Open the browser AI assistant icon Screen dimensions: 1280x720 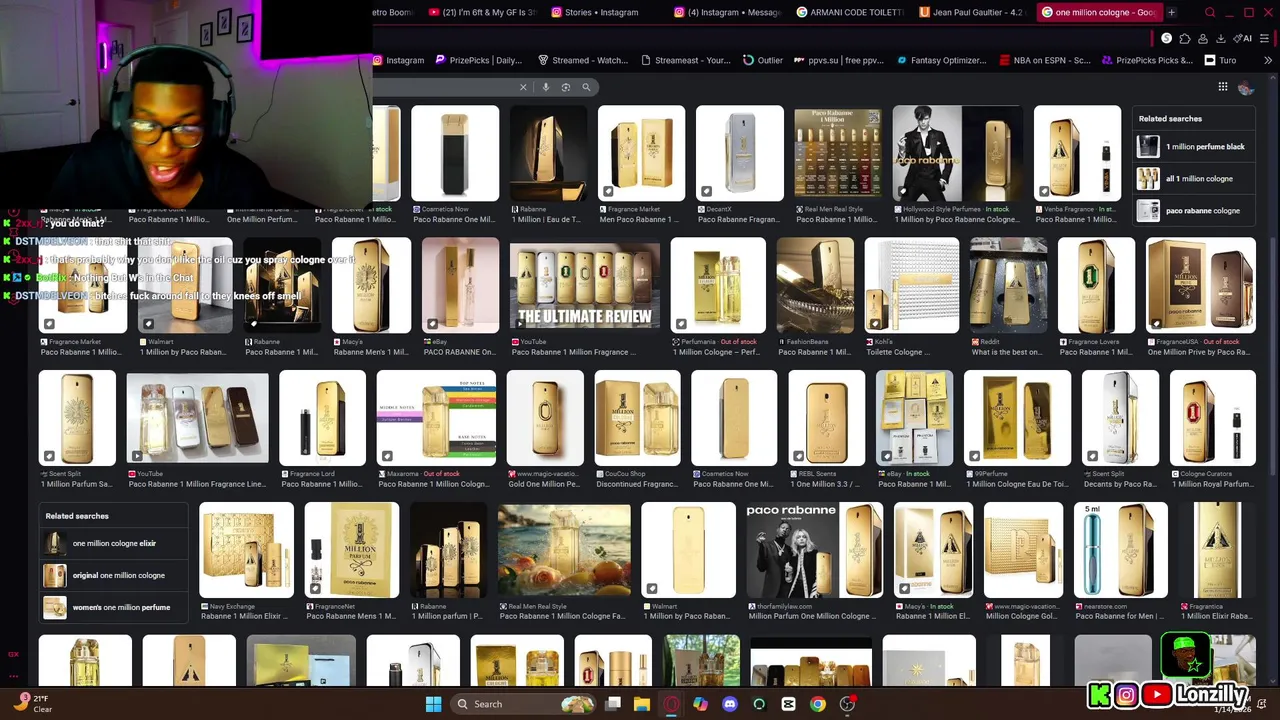tap(1243, 38)
